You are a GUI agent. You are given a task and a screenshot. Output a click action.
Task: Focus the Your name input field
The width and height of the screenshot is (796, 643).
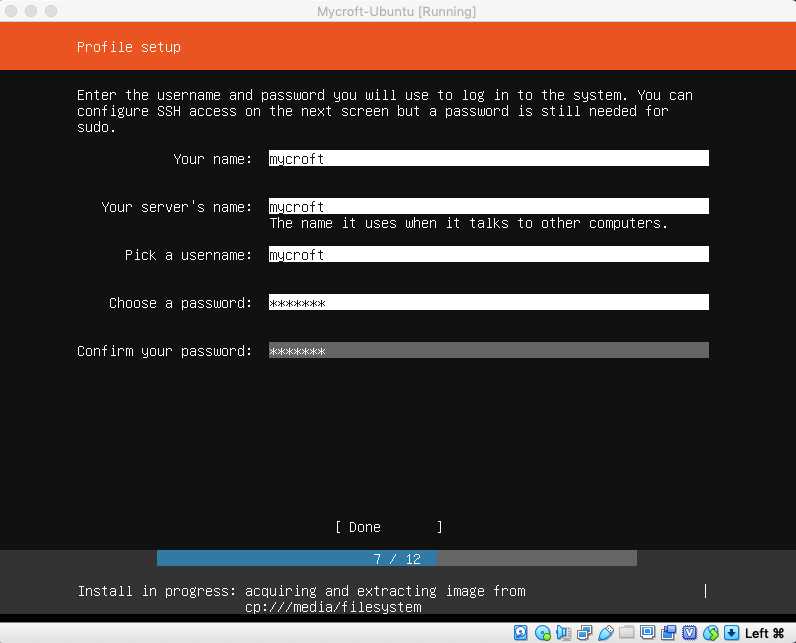click(x=488, y=158)
